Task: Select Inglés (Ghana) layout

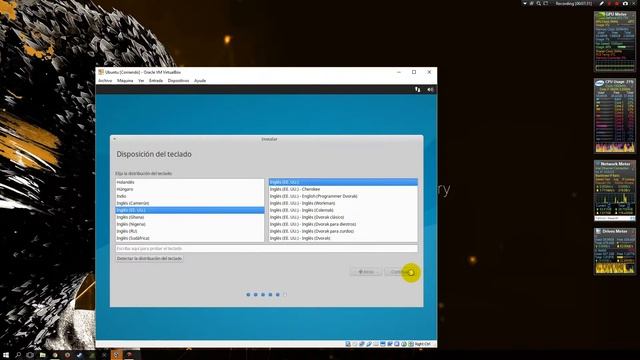Action: 190,217
